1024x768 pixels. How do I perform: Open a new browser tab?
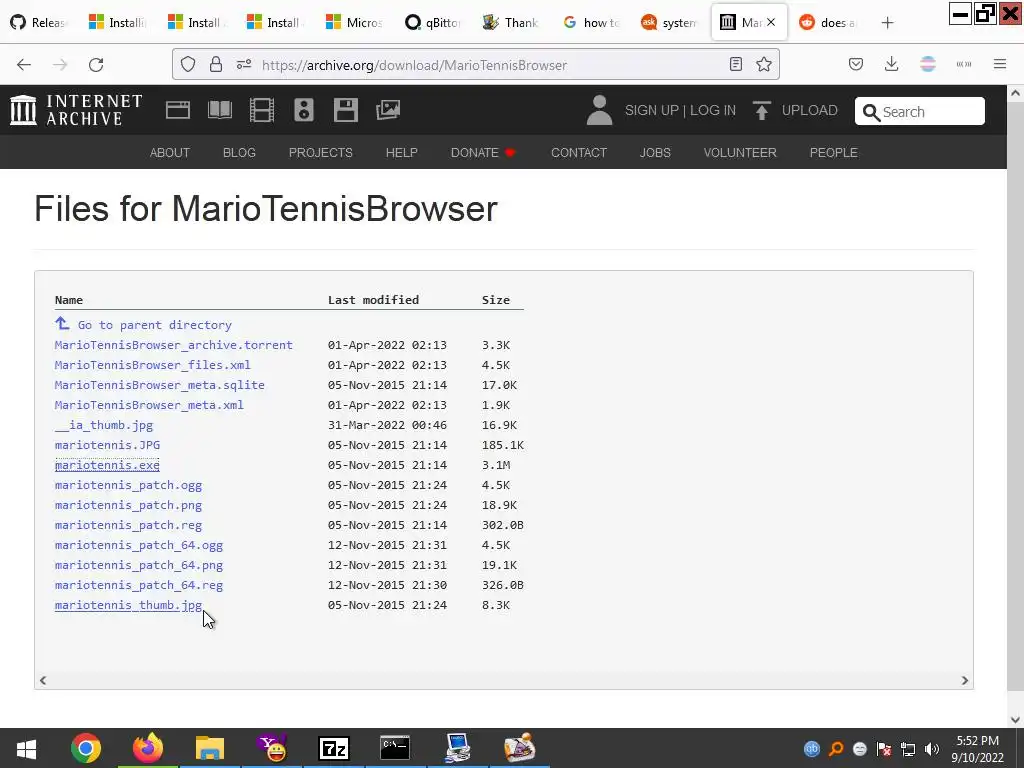(x=887, y=23)
